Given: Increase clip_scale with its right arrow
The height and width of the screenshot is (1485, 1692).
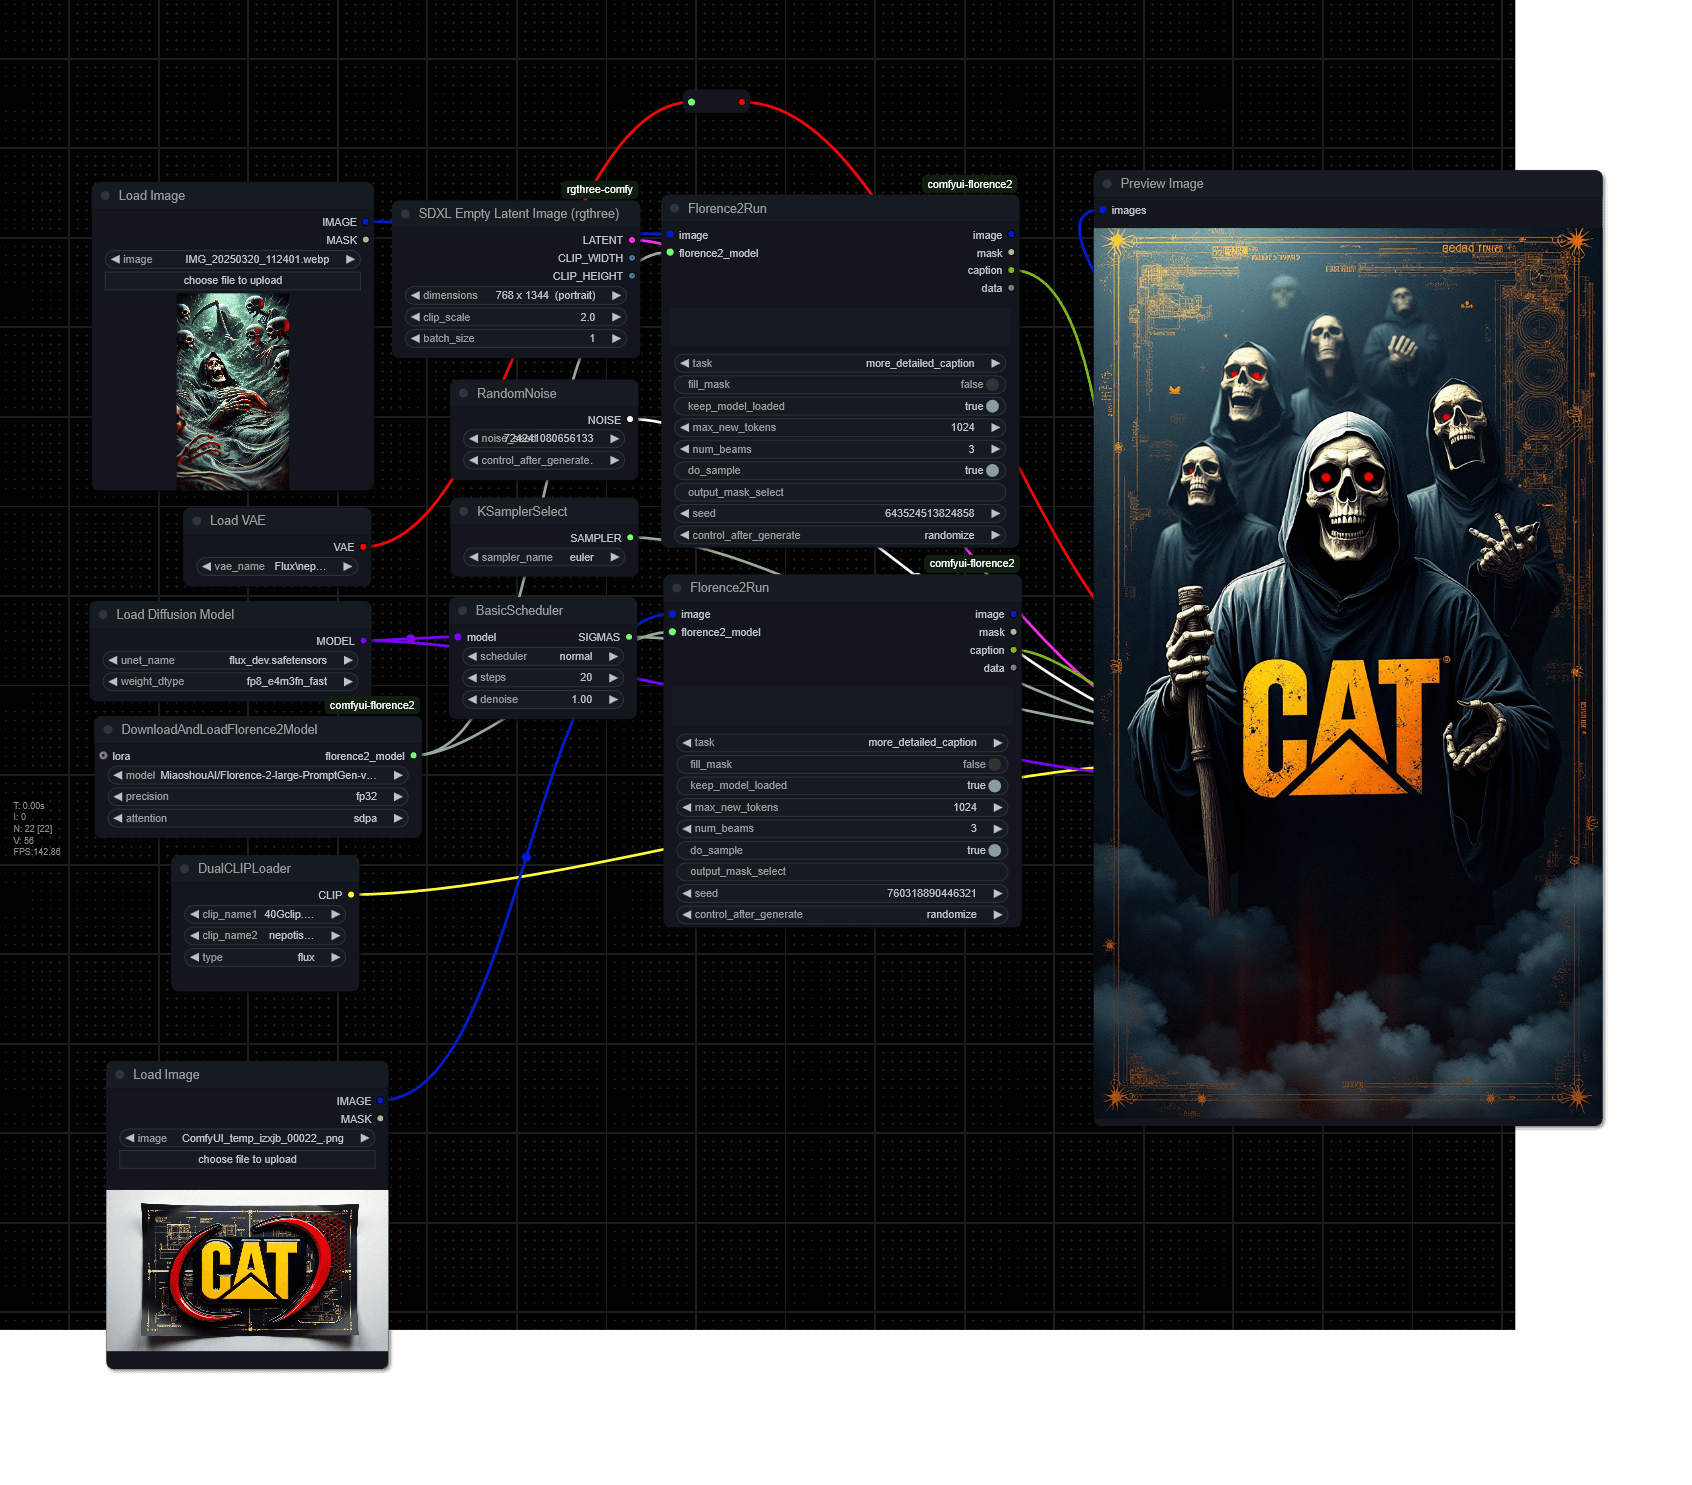Looking at the screenshot, I should (x=616, y=317).
